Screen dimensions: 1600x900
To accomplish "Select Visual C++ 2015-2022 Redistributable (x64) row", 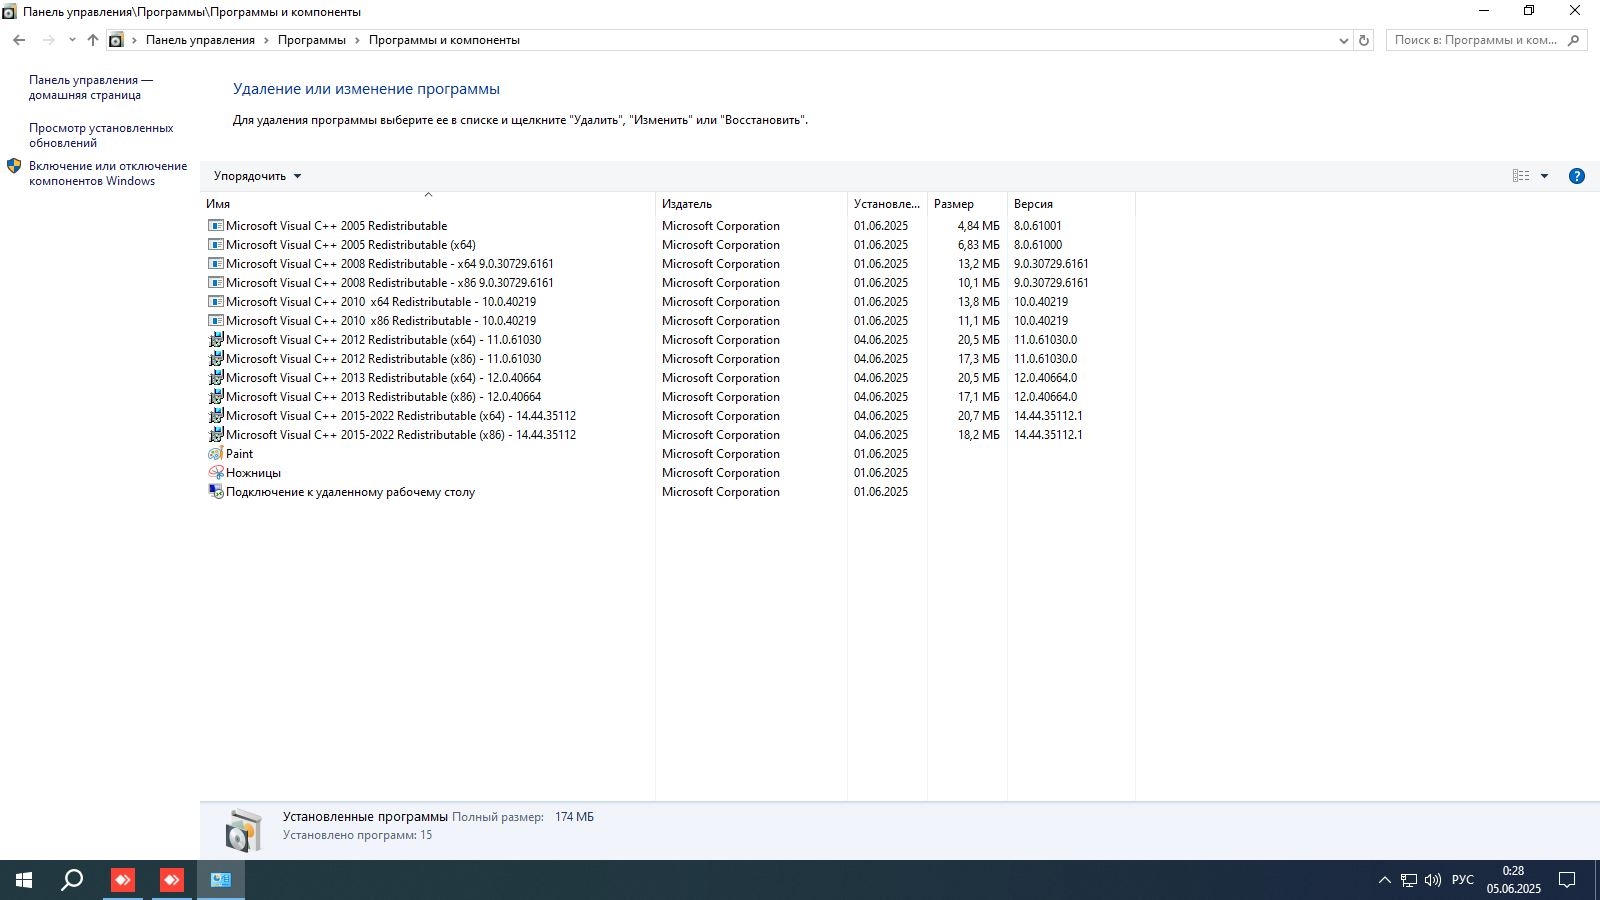I will [x=668, y=416].
